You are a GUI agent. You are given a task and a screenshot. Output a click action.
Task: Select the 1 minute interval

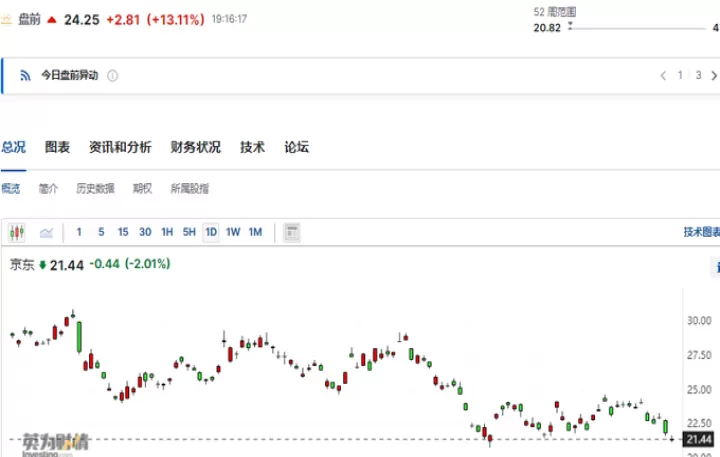pos(79,232)
